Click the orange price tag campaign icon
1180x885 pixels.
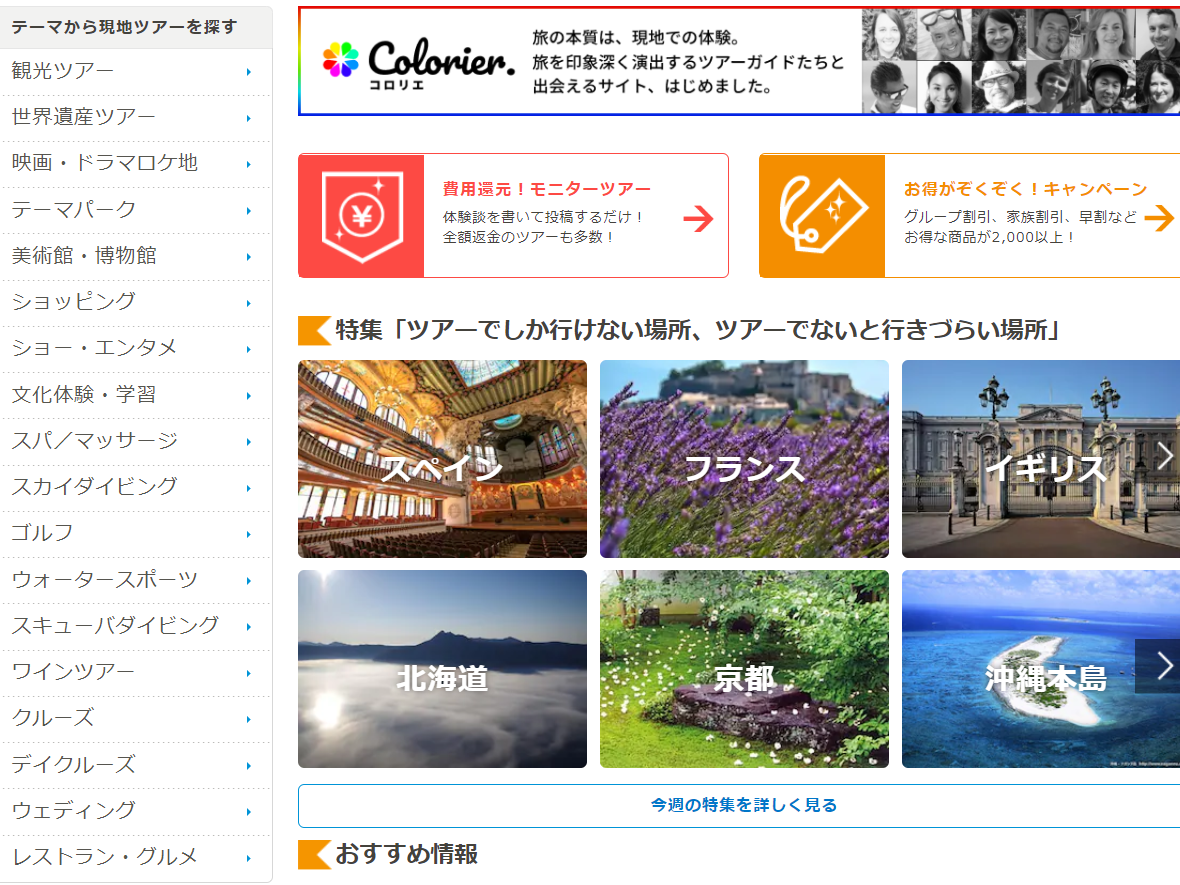pyautogui.click(x=821, y=214)
